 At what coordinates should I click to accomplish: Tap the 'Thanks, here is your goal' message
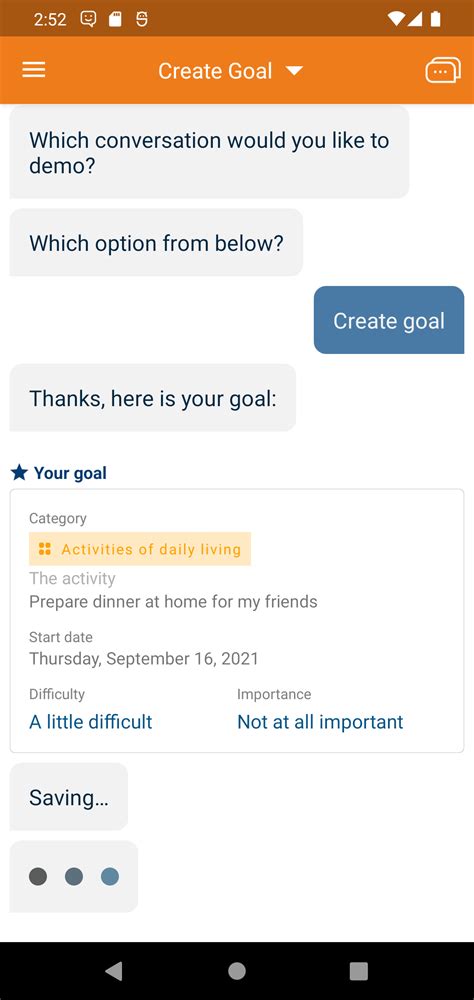[152, 398]
